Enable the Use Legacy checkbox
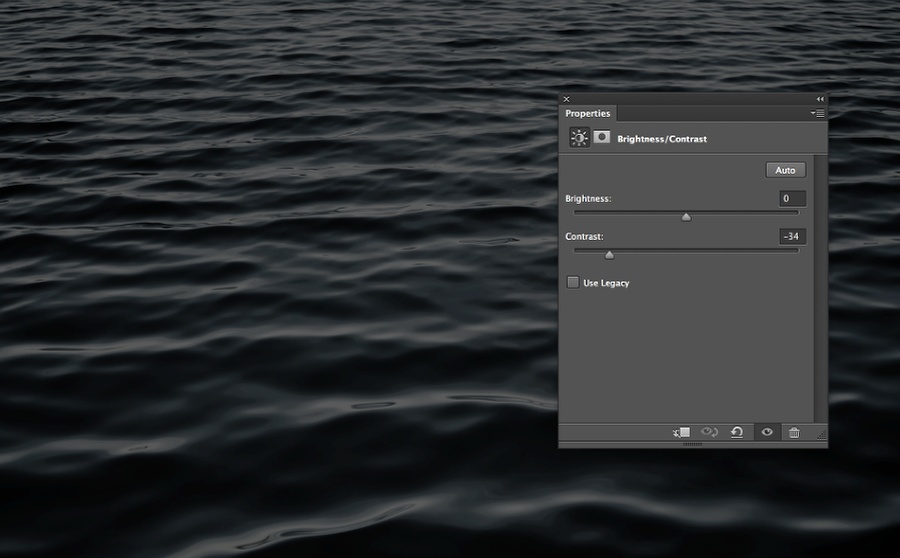The image size is (900, 558). pos(573,283)
